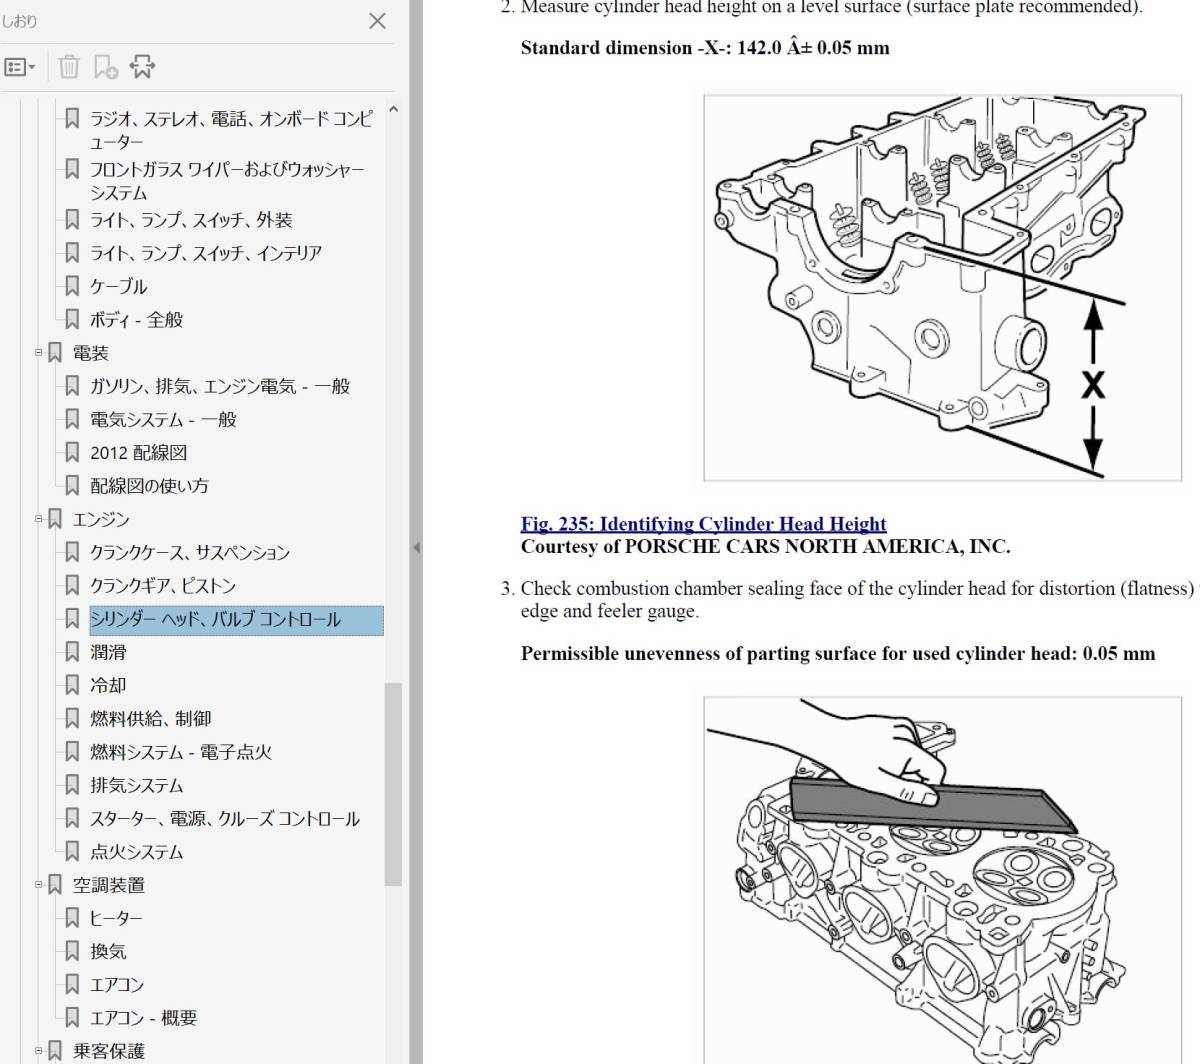Open the 配線図の使い方 bookmark

tap(149, 486)
